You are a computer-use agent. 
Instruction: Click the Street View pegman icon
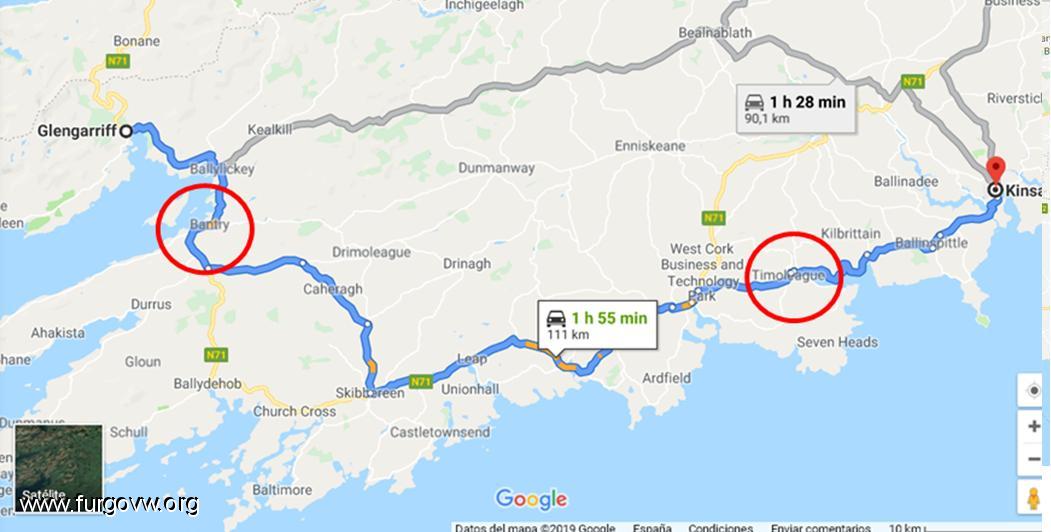click(x=1033, y=498)
